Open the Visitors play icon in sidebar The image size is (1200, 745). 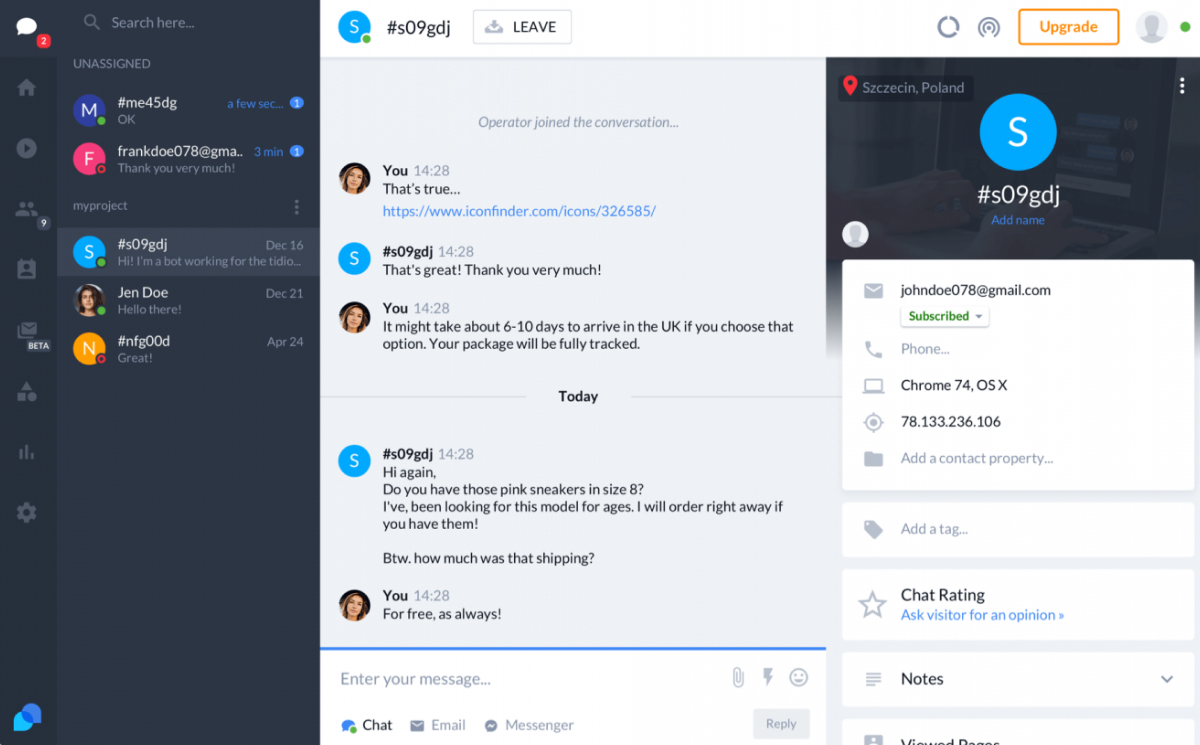tap(27, 148)
